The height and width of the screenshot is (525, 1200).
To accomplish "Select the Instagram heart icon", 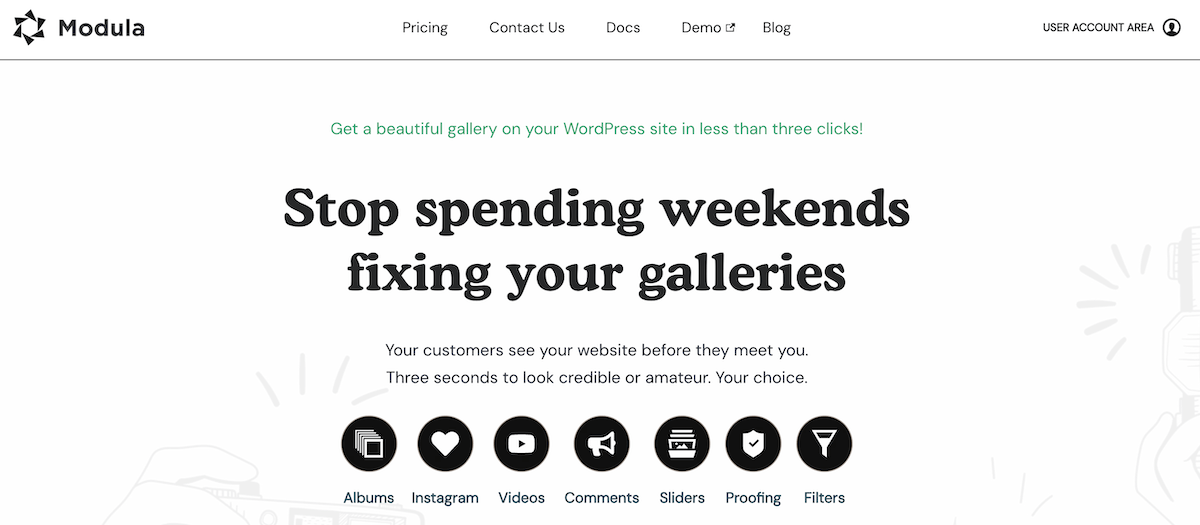I will point(445,443).
